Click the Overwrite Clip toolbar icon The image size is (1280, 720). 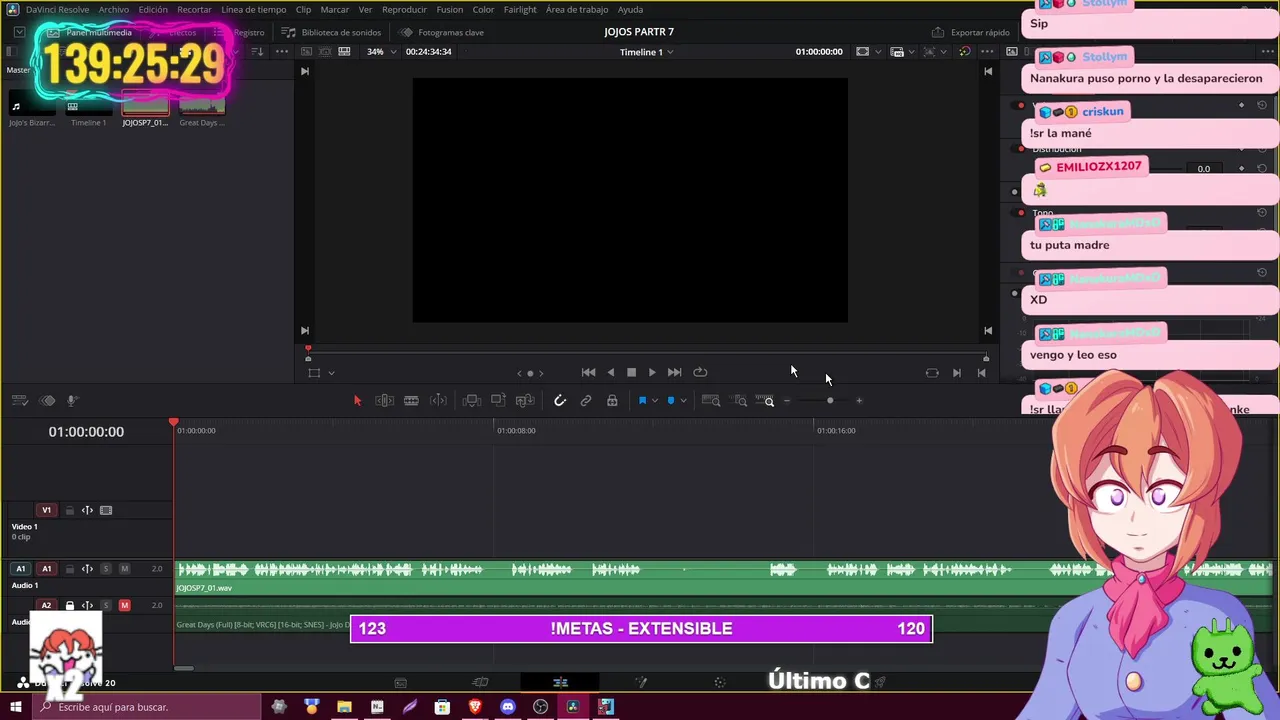498,401
